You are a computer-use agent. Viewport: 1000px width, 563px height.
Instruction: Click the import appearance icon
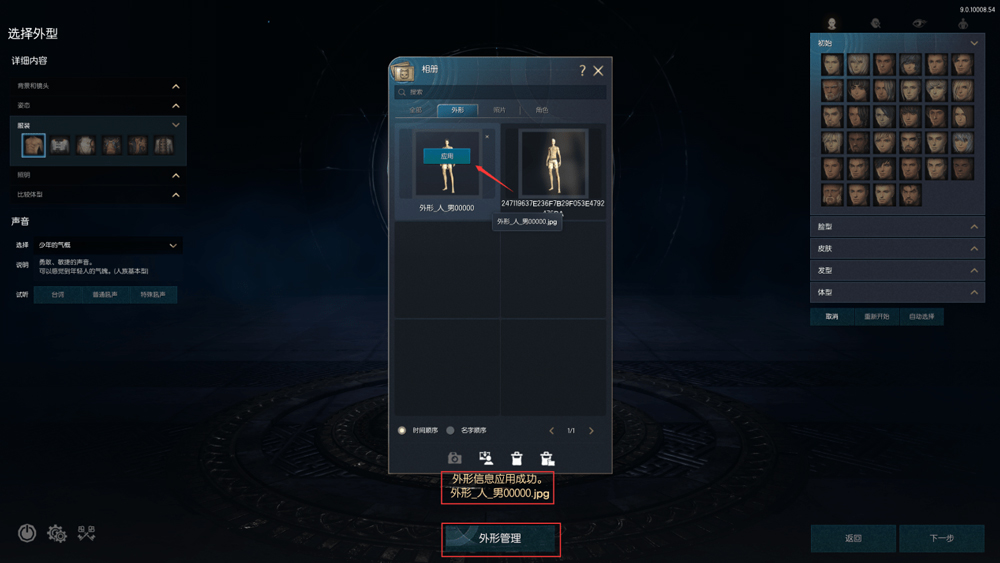pos(486,458)
